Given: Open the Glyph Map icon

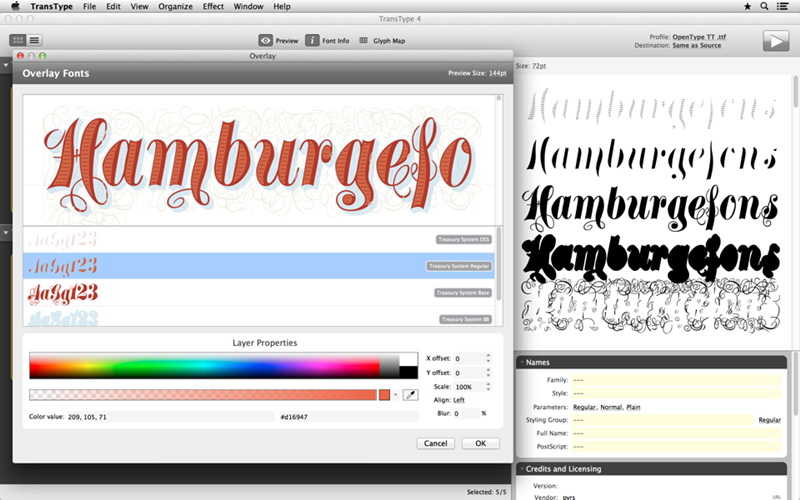Looking at the screenshot, I should click(363, 40).
